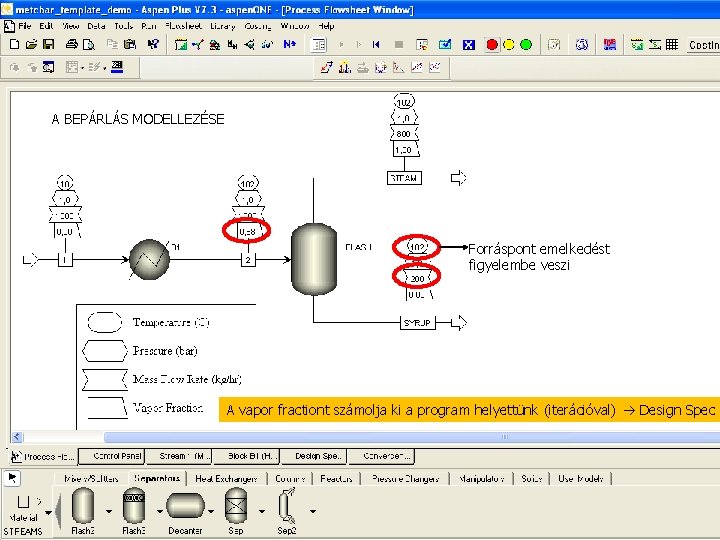
Task: Open the Data menu
Action: [96, 26]
